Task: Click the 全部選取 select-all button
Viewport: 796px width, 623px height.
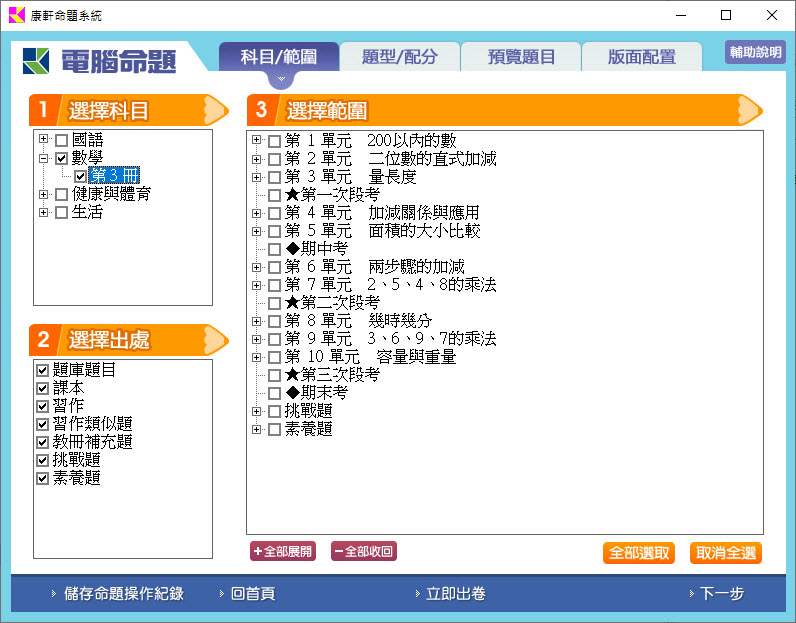Action: (638, 553)
